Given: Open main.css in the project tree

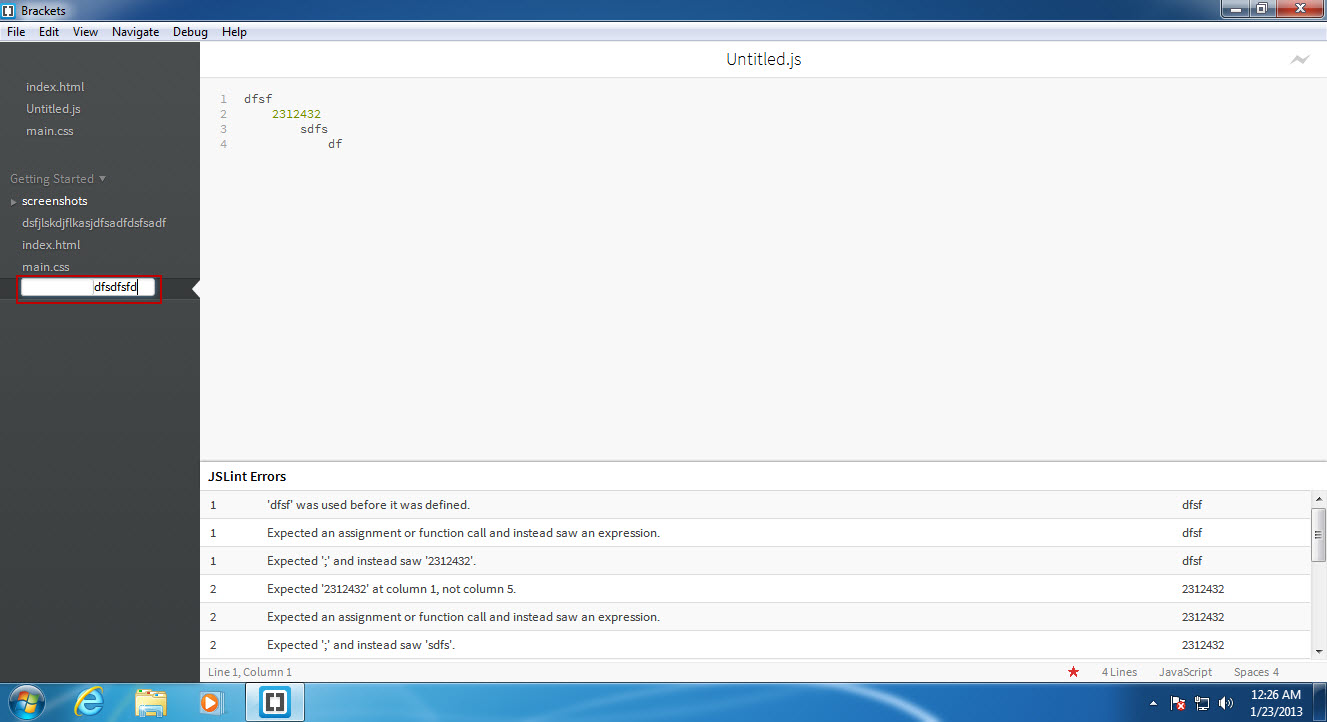Looking at the screenshot, I should (x=46, y=267).
